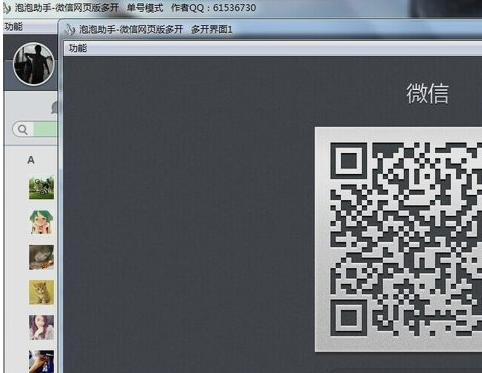The width and height of the screenshot is (482, 373).
Task: Select the green-haired anime avatar contact
Action: click(x=41, y=222)
